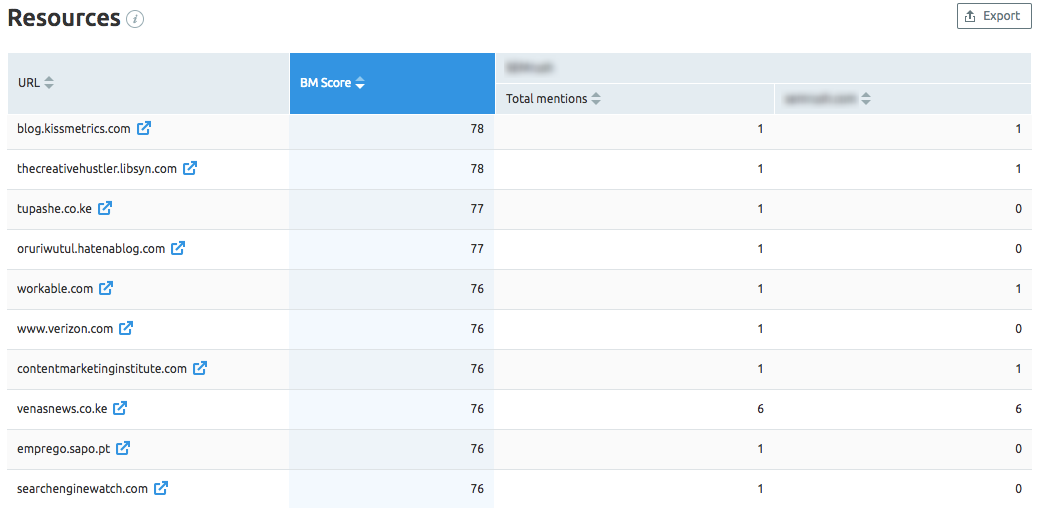Select BM Score 77 for oruriwutul.hatenablog.com
1040x508 pixels.
tap(477, 249)
